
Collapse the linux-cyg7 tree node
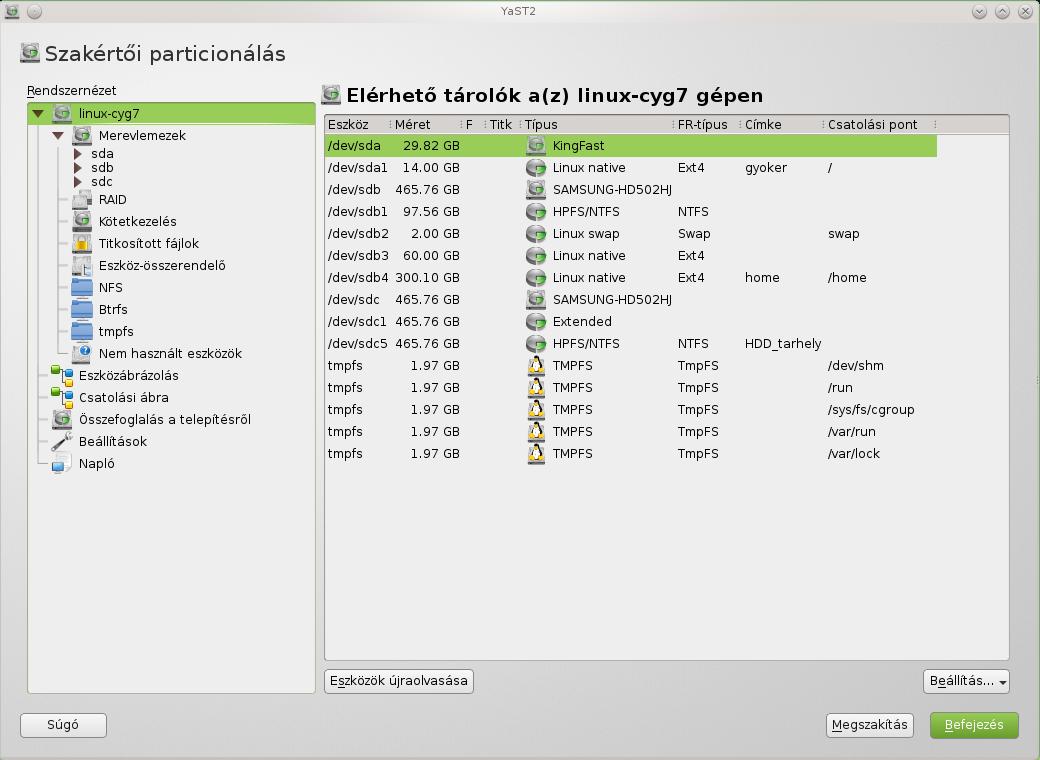click(38, 113)
